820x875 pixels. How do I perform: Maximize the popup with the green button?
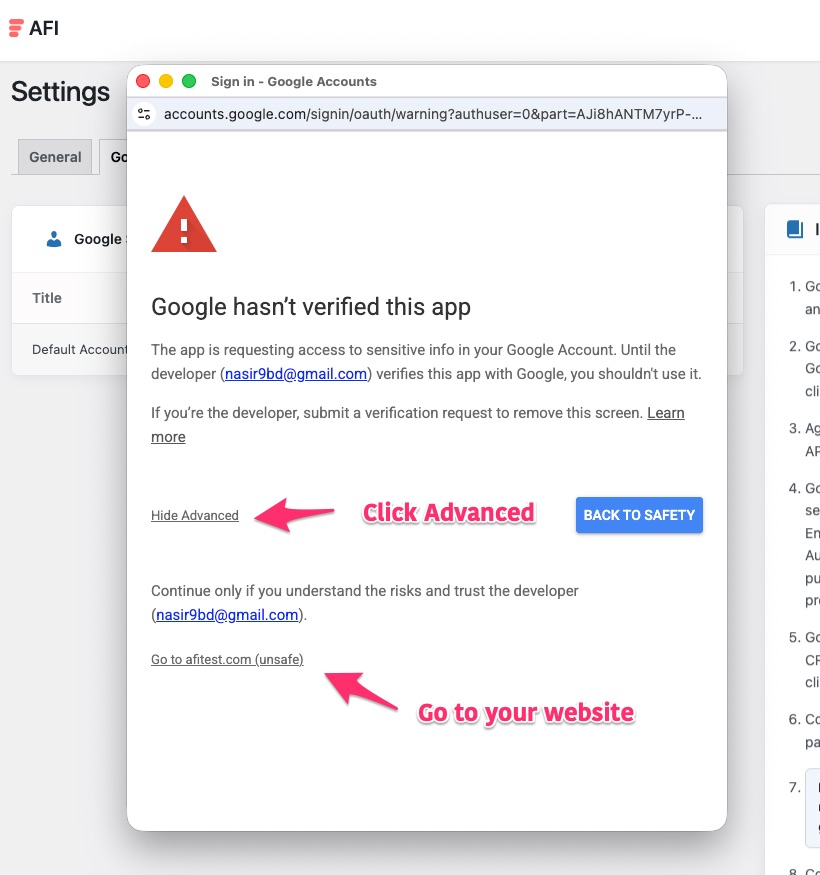(189, 81)
